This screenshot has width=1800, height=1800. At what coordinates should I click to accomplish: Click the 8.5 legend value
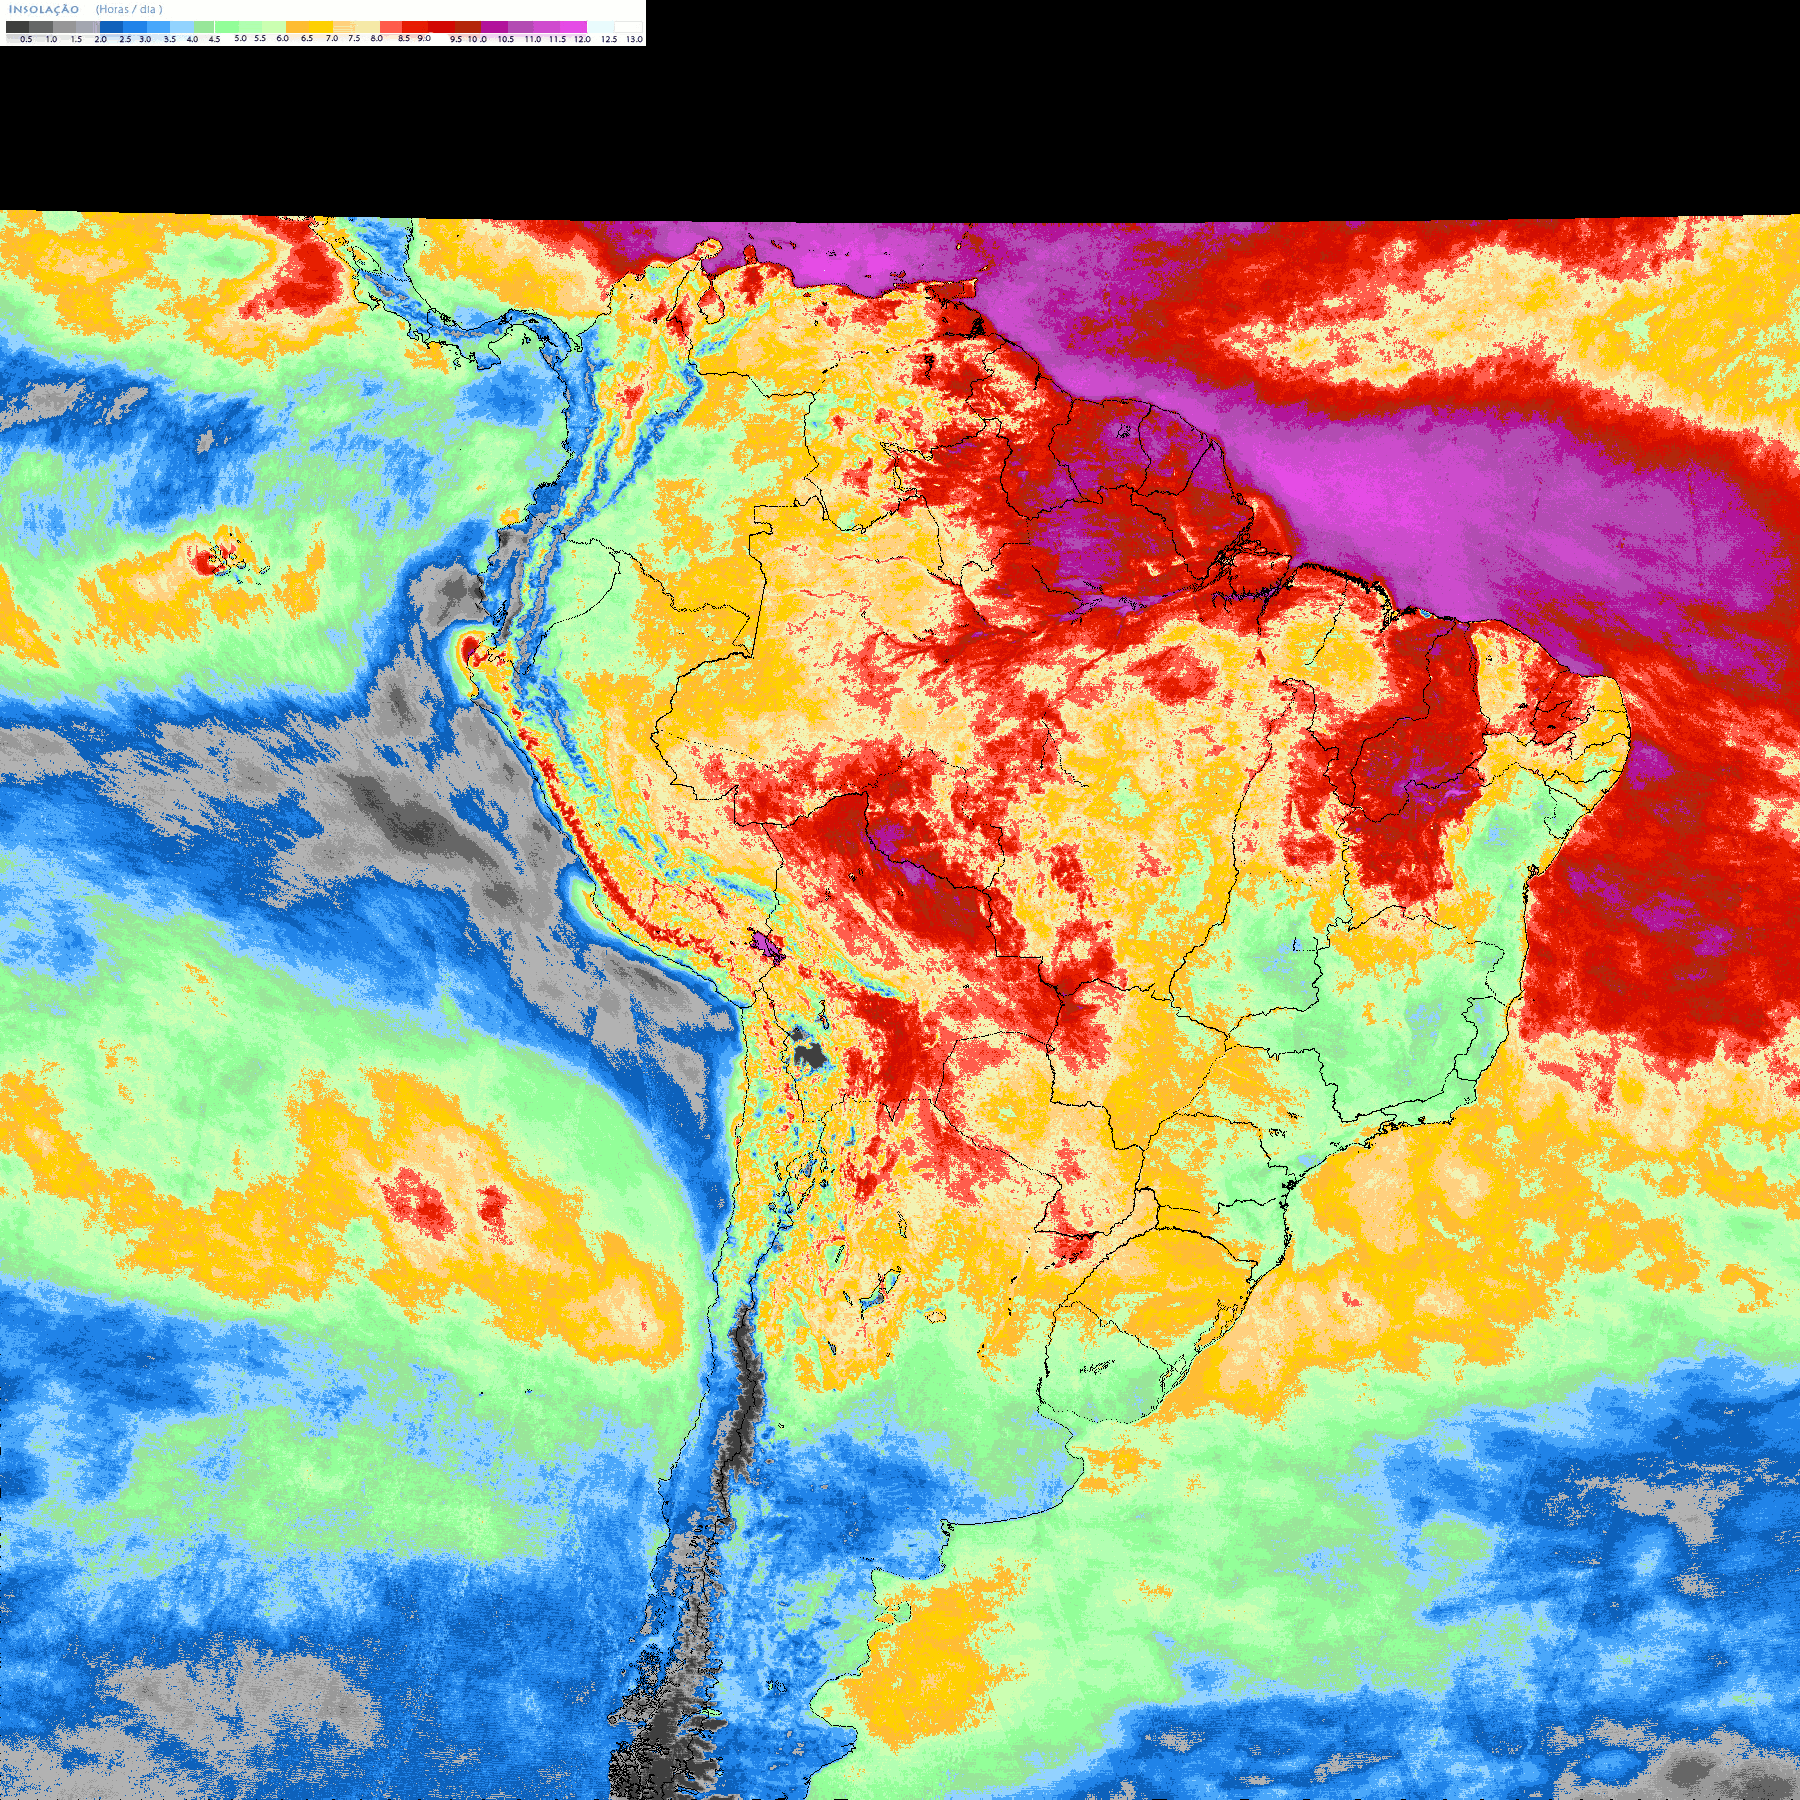coord(404,38)
